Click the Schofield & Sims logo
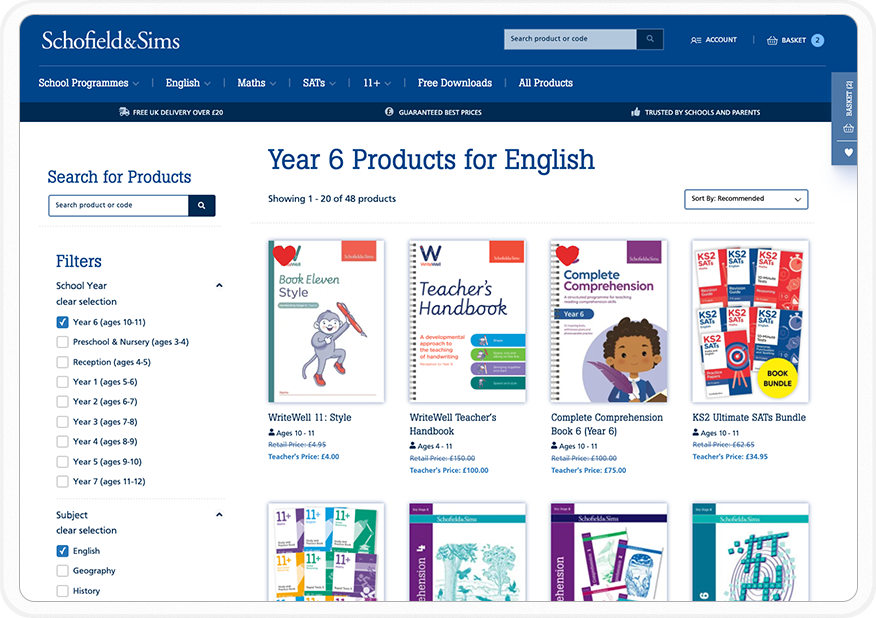The width and height of the screenshot is (876, 618). (x=111, y=41)
